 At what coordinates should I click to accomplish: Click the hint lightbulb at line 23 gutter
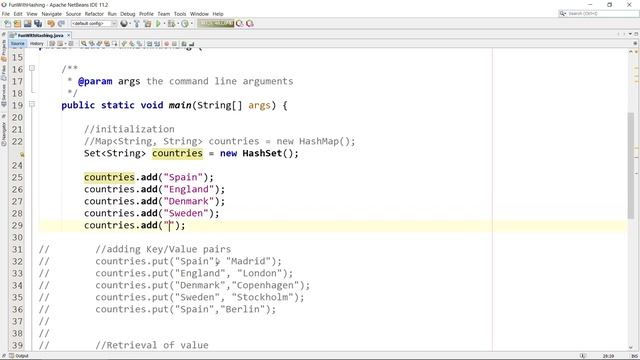22,154
